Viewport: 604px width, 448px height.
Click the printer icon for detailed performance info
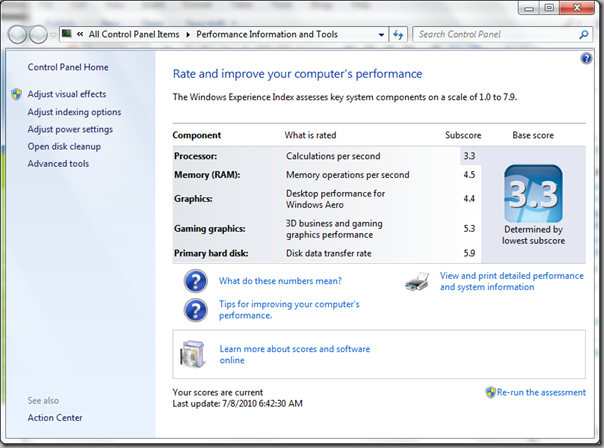tap(417, 282)
